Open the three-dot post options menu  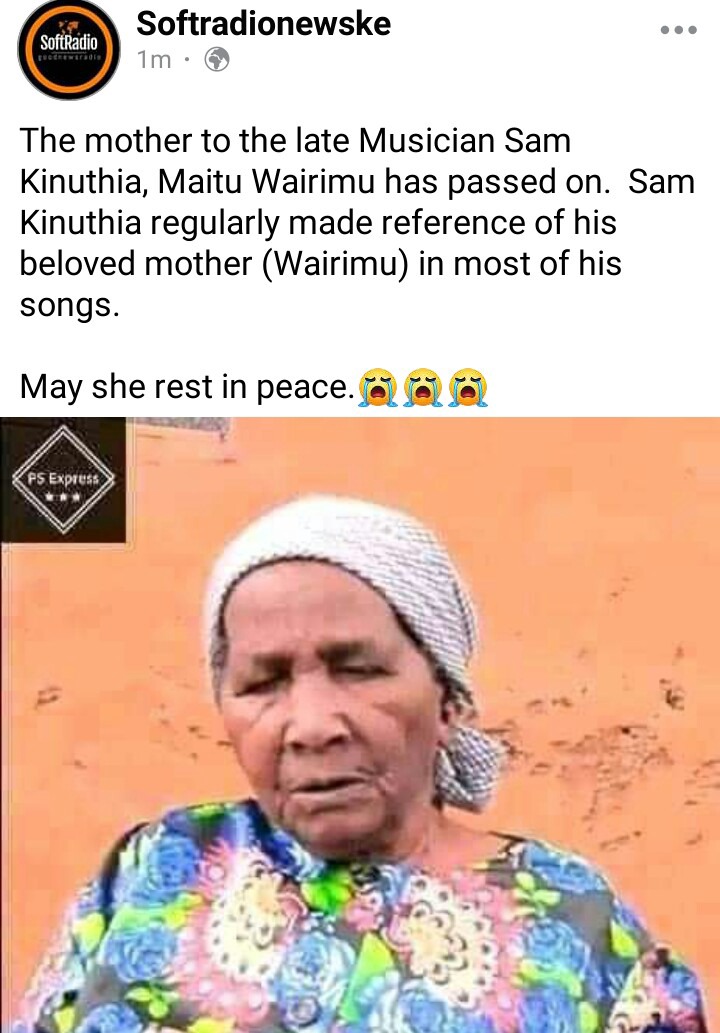coord(678,30)
